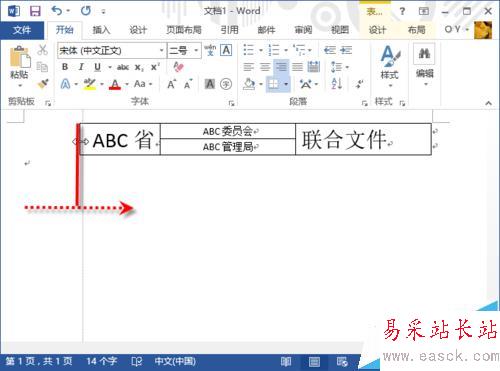The image size is (500, 371).
Task: Save the document with the floppy icon
Action: (x=35, y=11)
